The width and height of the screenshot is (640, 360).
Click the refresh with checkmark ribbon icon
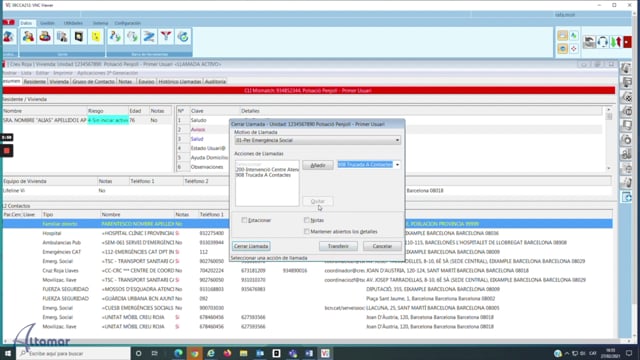point(183,37)
